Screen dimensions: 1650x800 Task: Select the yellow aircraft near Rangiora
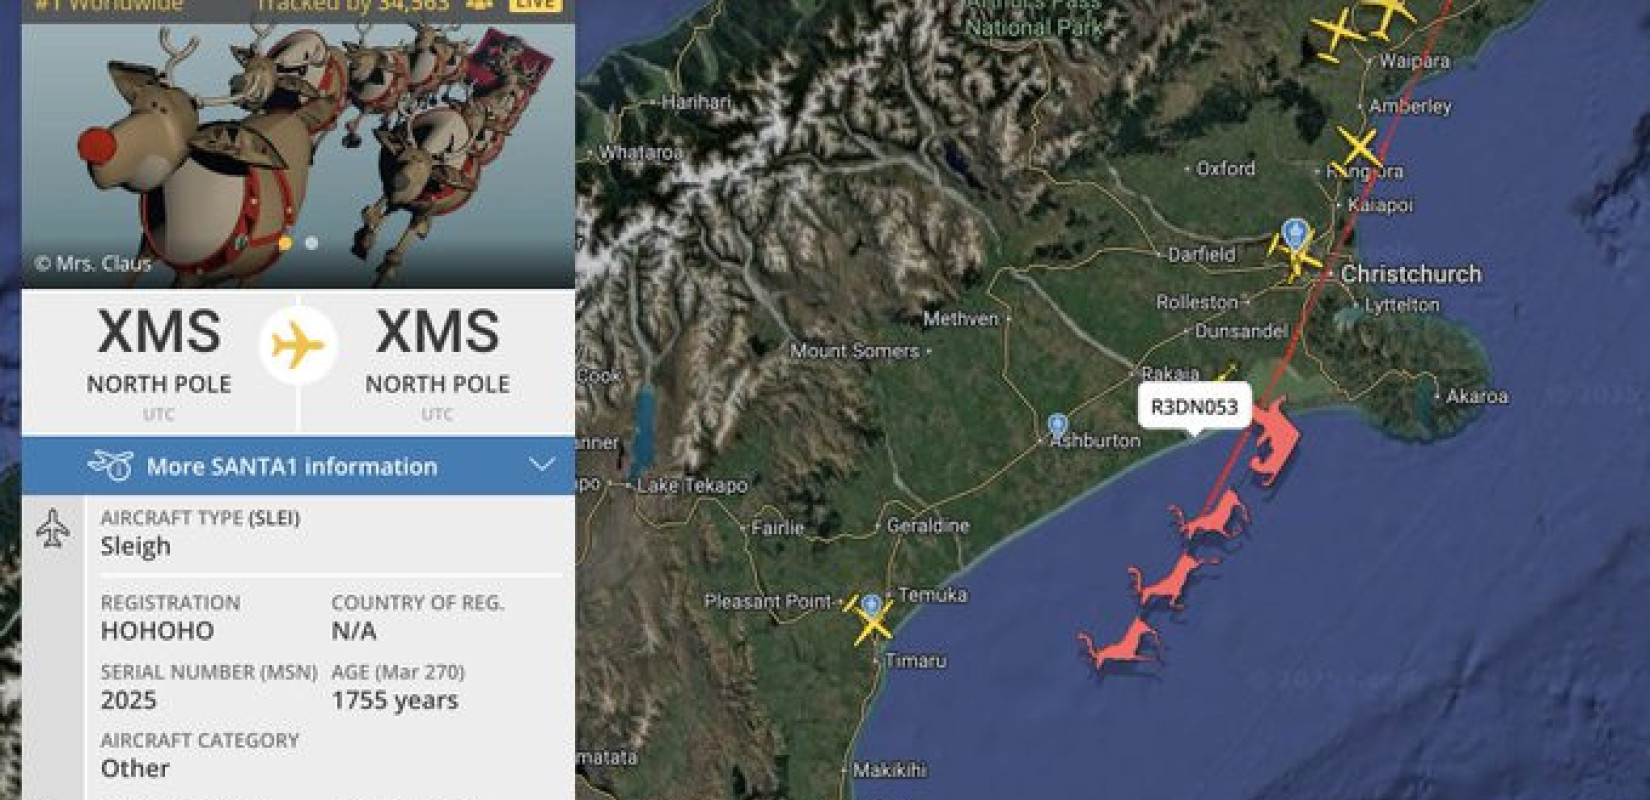coord(1358,148)
